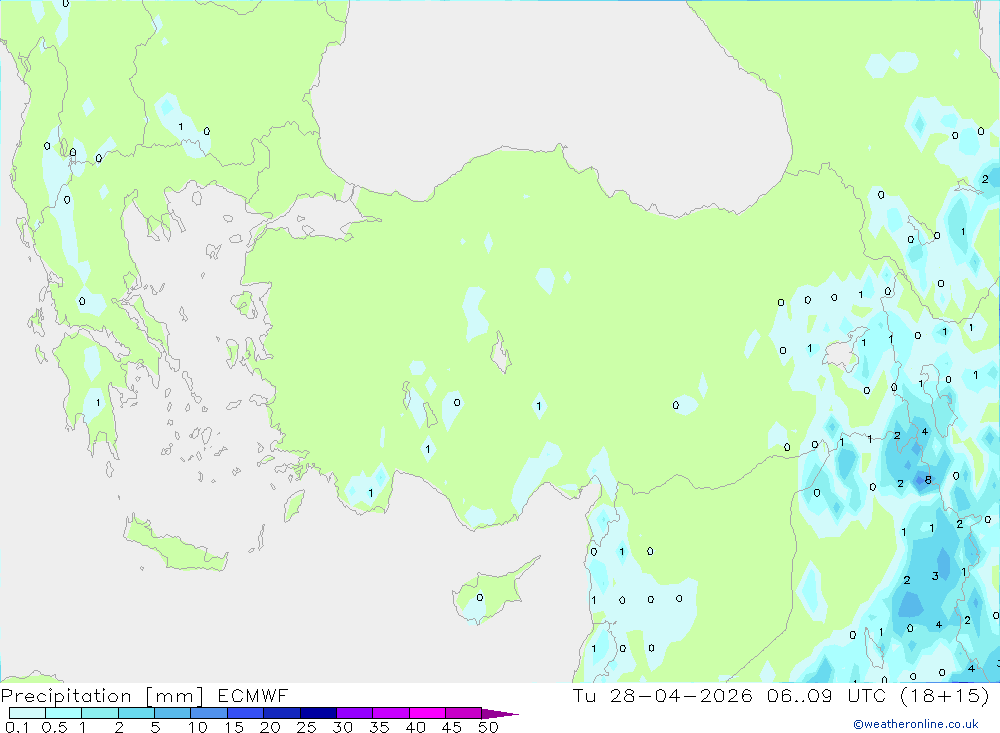Pick the legend swatch between 1 and 2
Image resolution: width=1000 pixels, height=733 pixels.
[x=100, y=713]
